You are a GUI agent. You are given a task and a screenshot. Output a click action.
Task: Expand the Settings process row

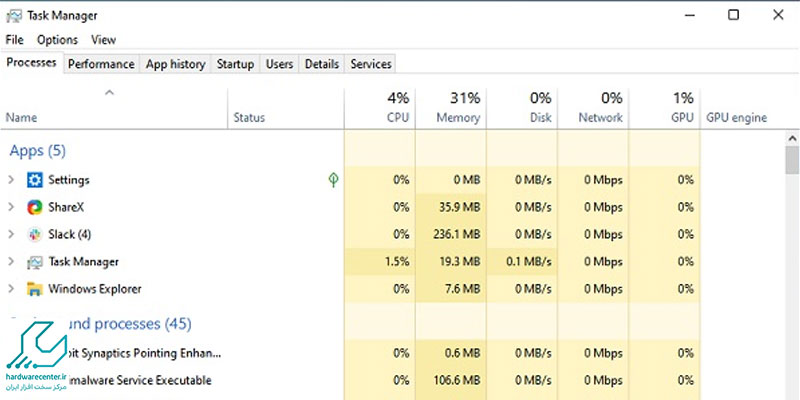(11, 180)
